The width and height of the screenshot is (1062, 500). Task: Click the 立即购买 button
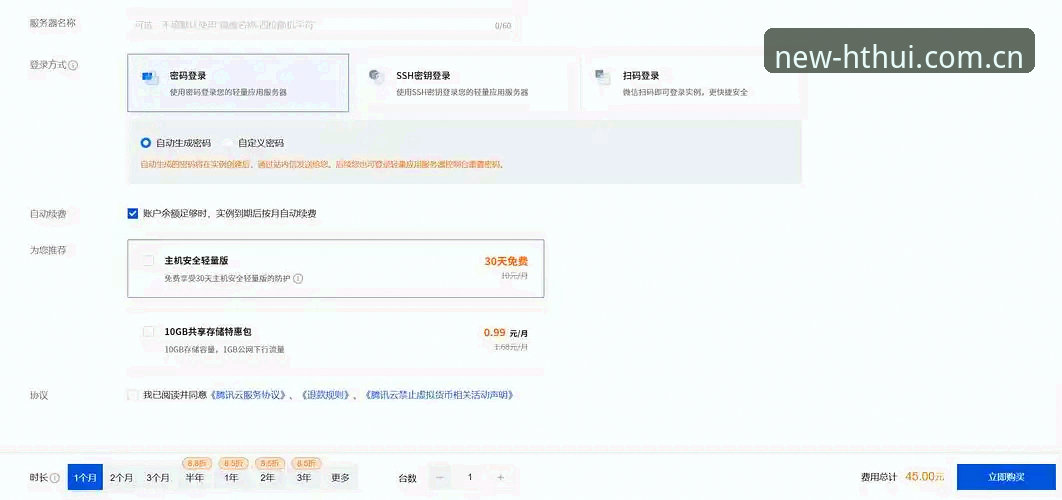pyautogui.click(x=1006, y=477)
